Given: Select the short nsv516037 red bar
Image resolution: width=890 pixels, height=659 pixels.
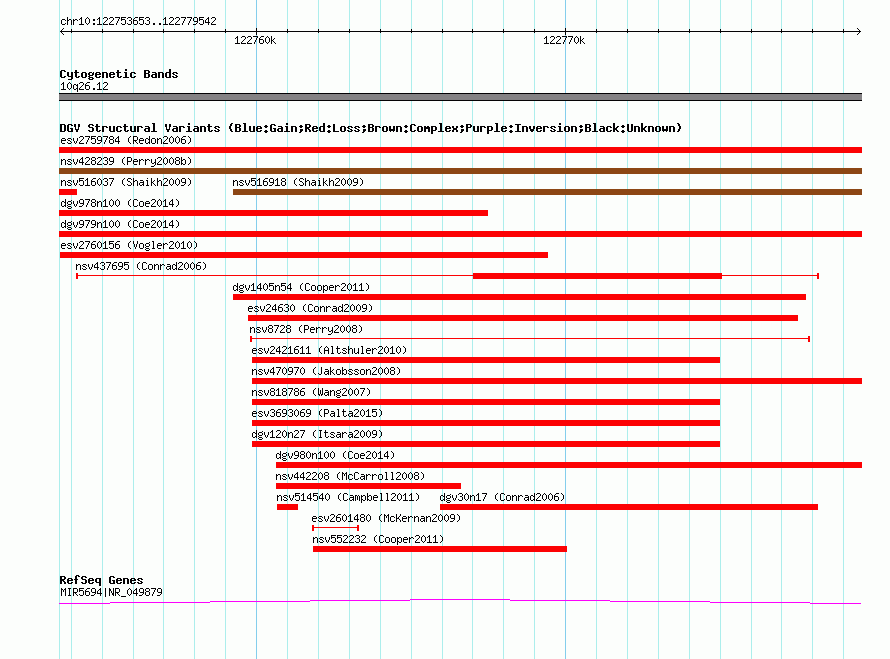Looking at the screenshot, I should click(x=68, y=192).
